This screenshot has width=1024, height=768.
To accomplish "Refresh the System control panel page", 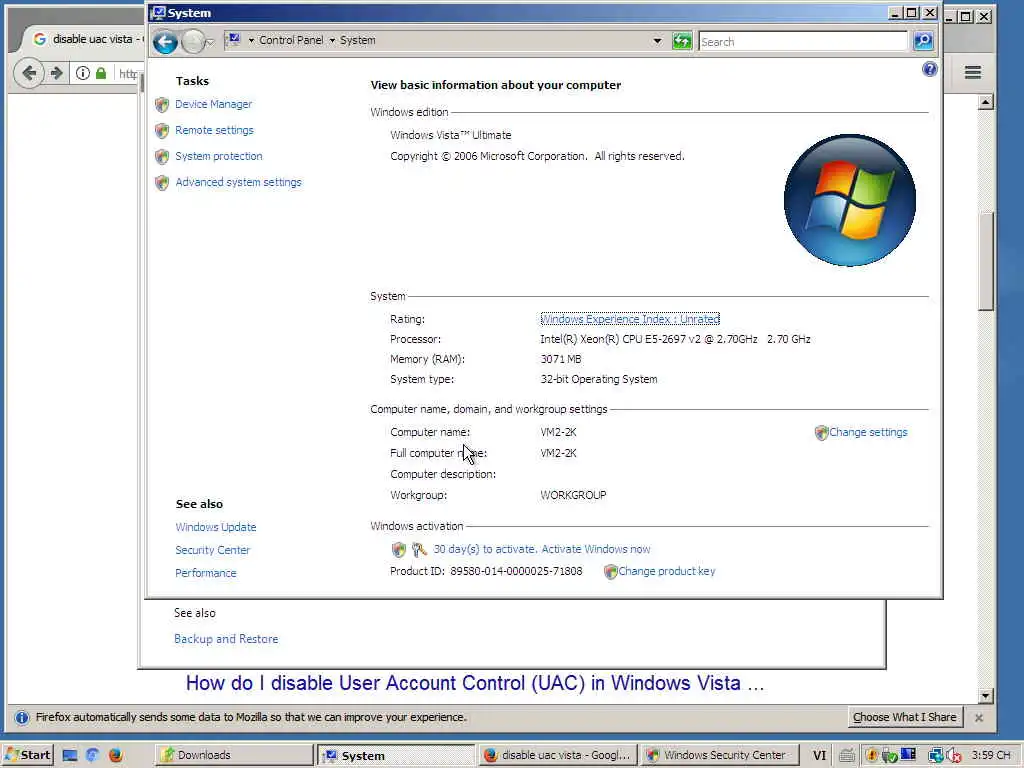I will pos(682,41).
